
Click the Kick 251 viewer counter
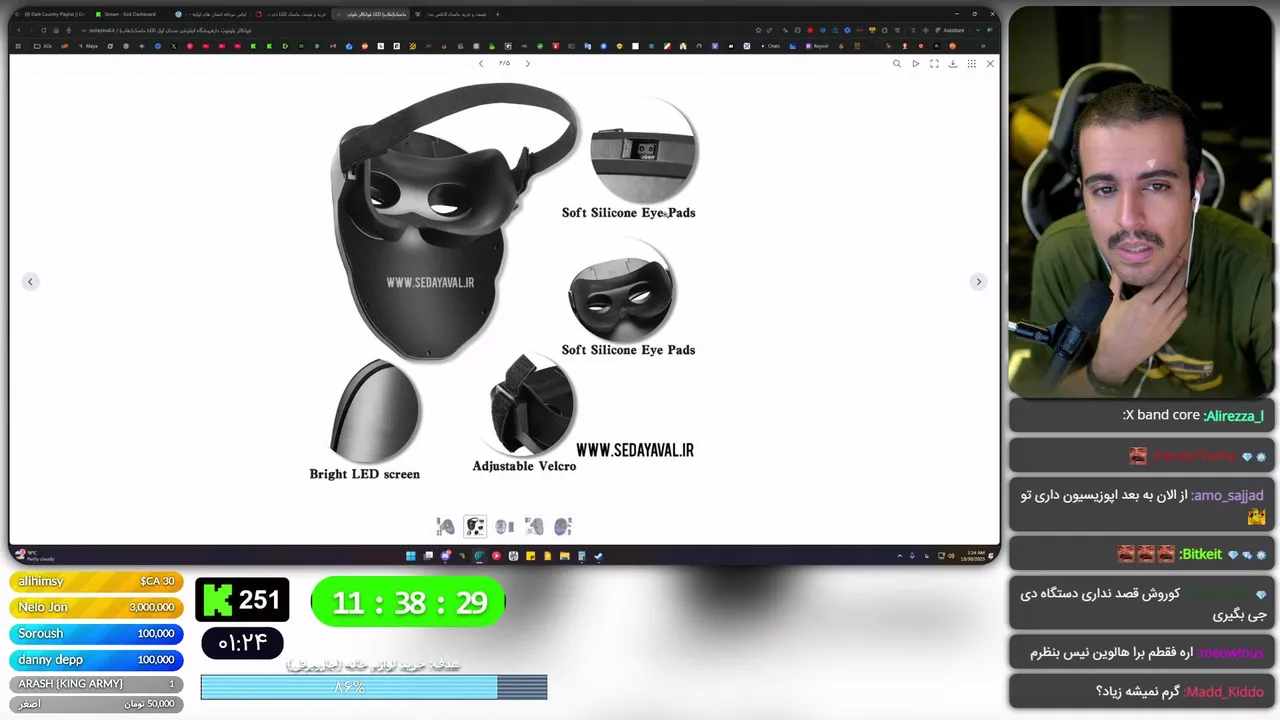click(242, 600)
